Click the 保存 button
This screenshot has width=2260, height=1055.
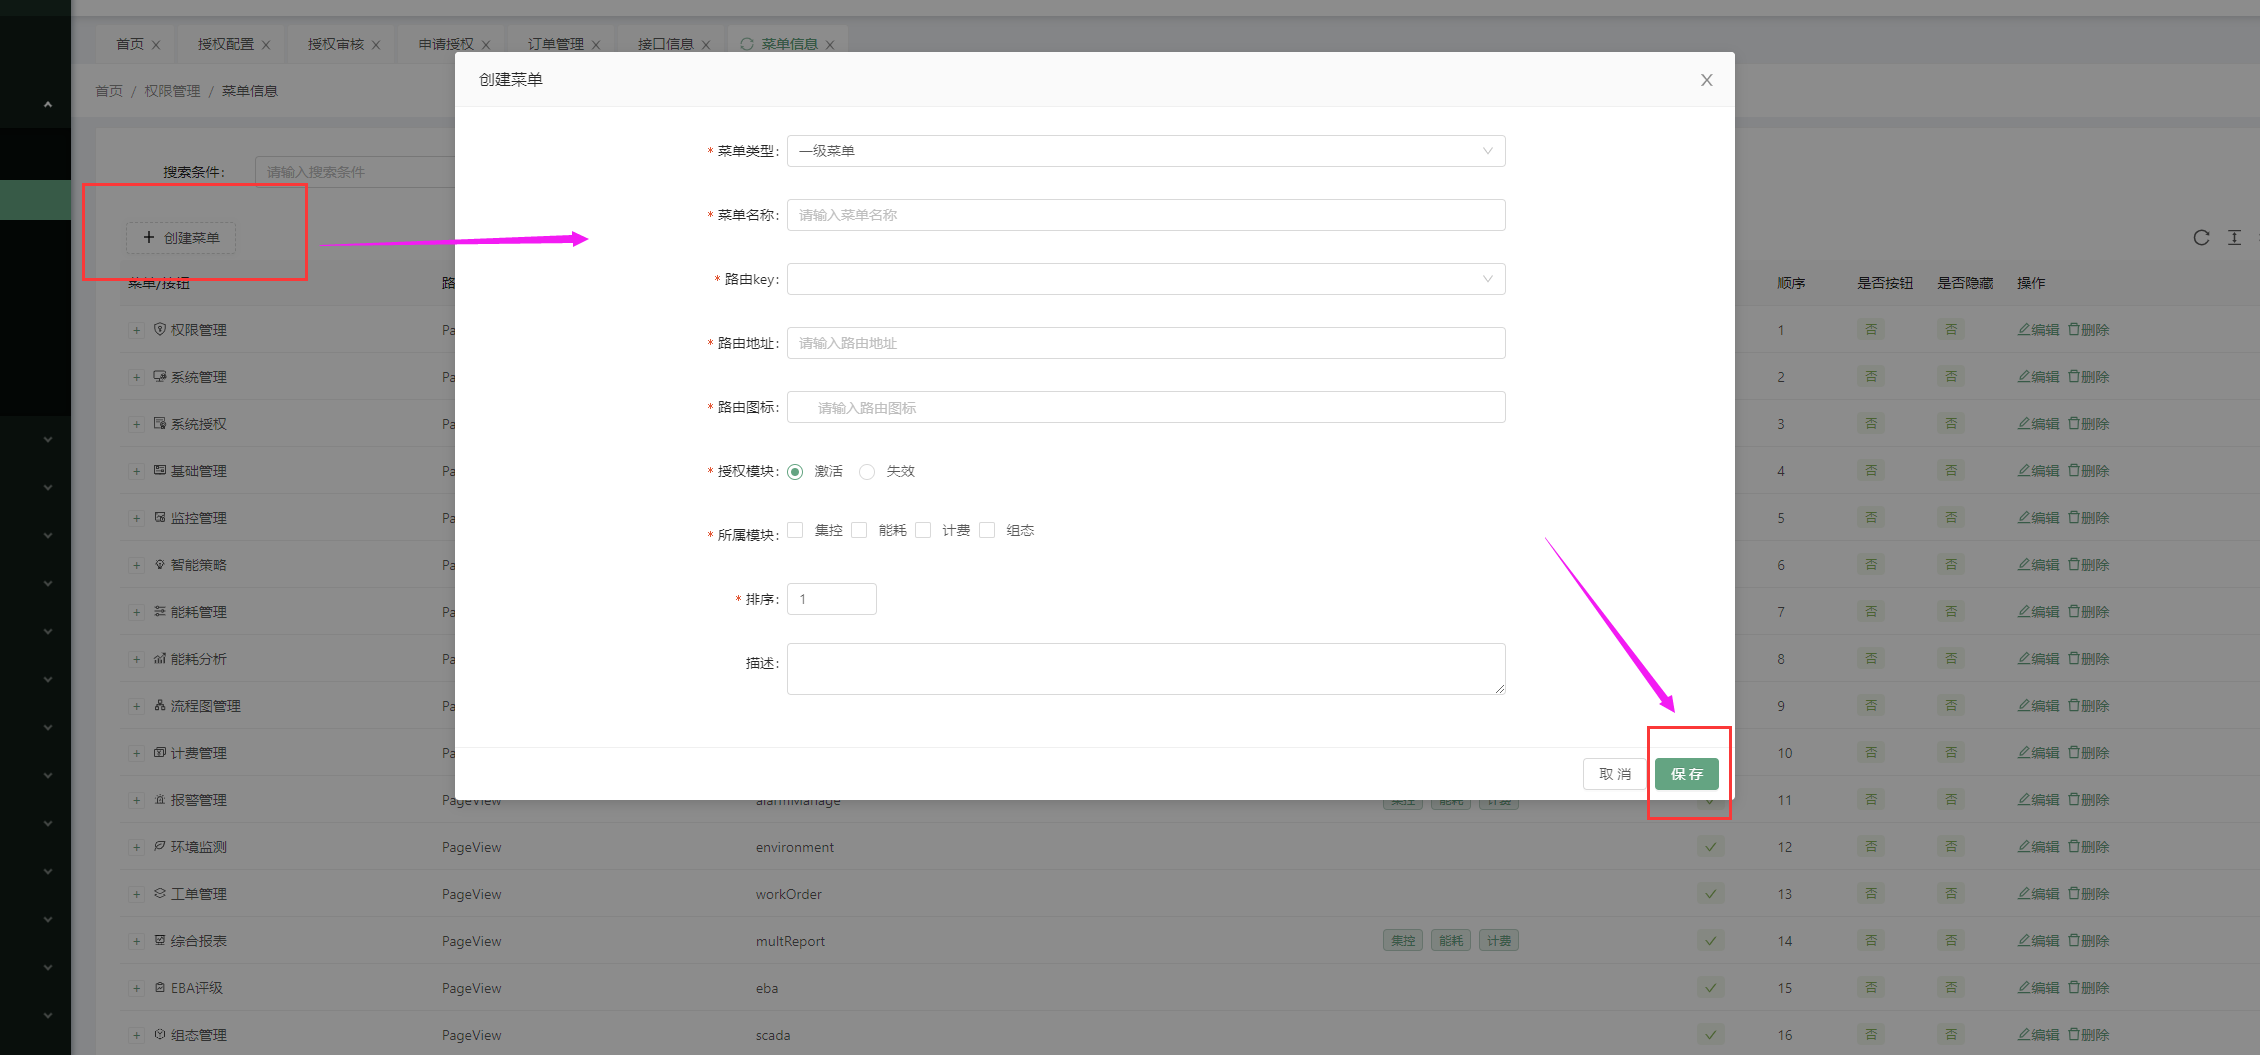[x=1686, y=774]
